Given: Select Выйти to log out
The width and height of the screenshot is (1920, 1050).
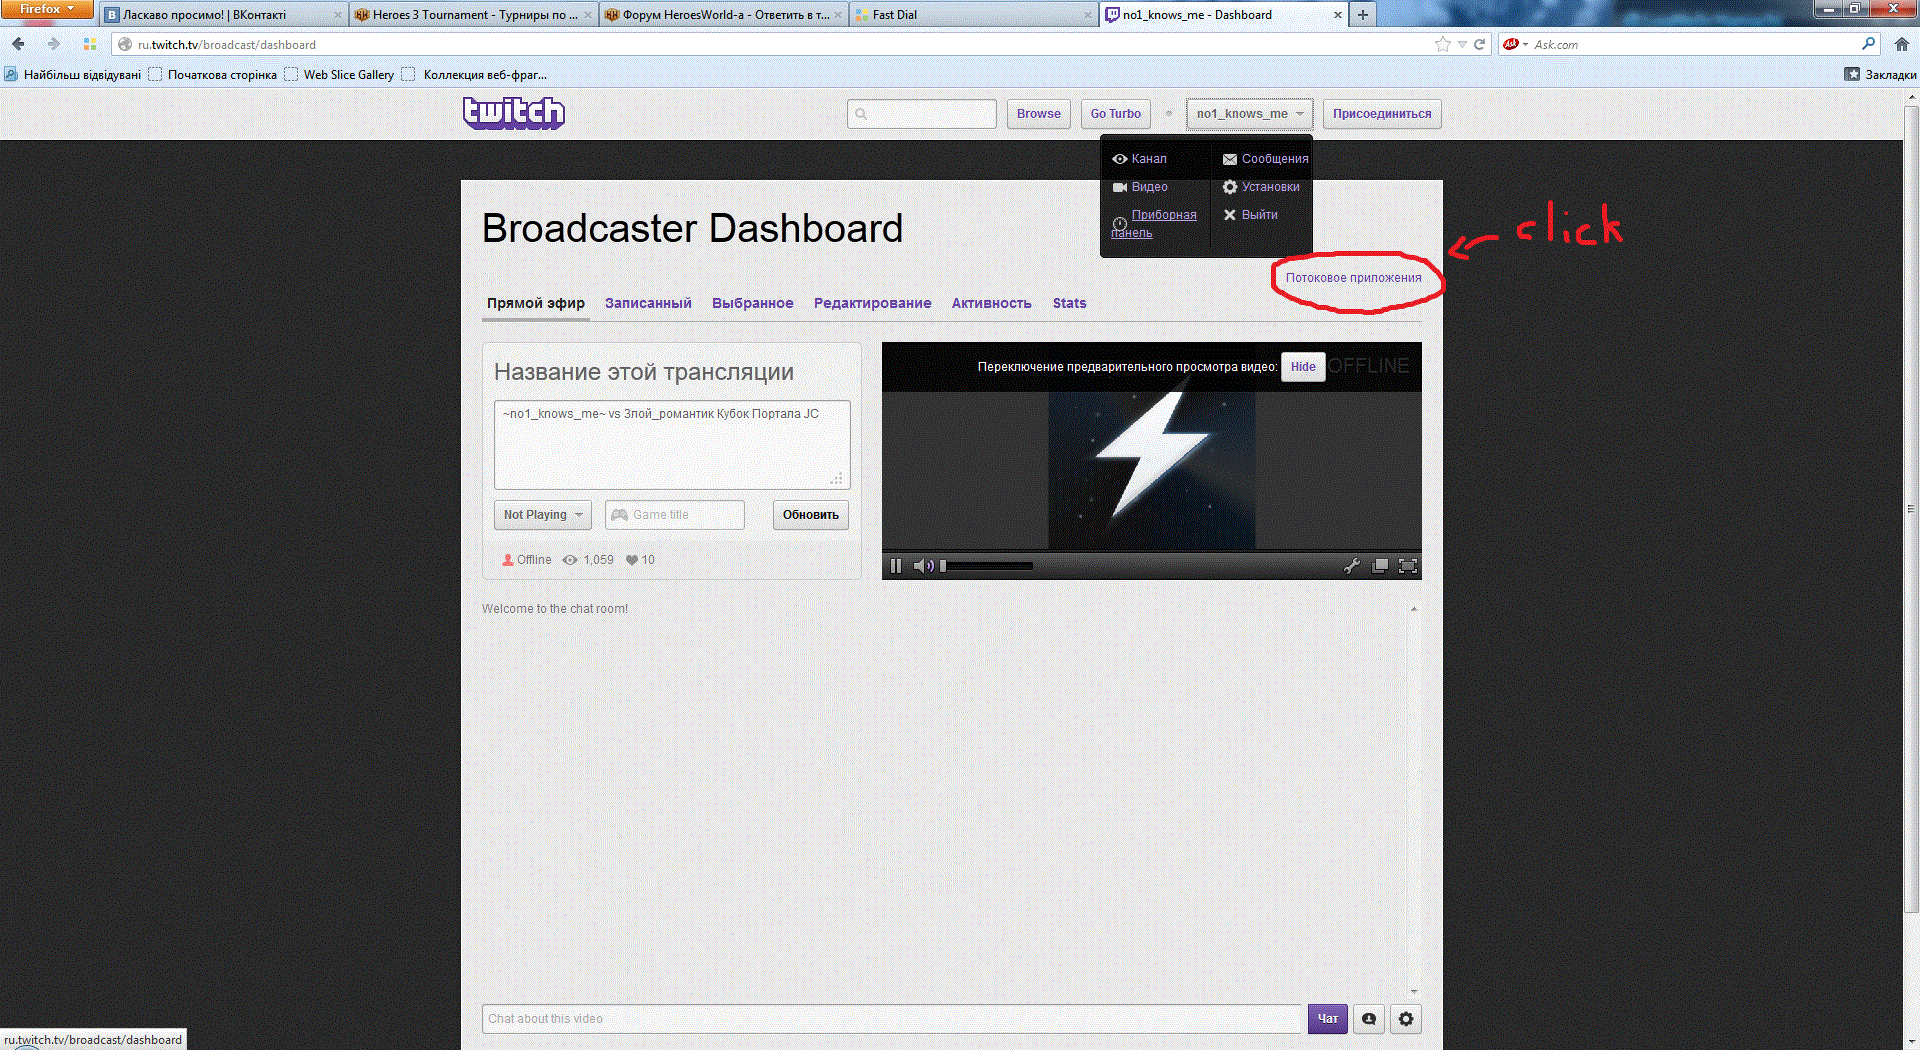Looking at the screenshot, I should coord(1250,215).
